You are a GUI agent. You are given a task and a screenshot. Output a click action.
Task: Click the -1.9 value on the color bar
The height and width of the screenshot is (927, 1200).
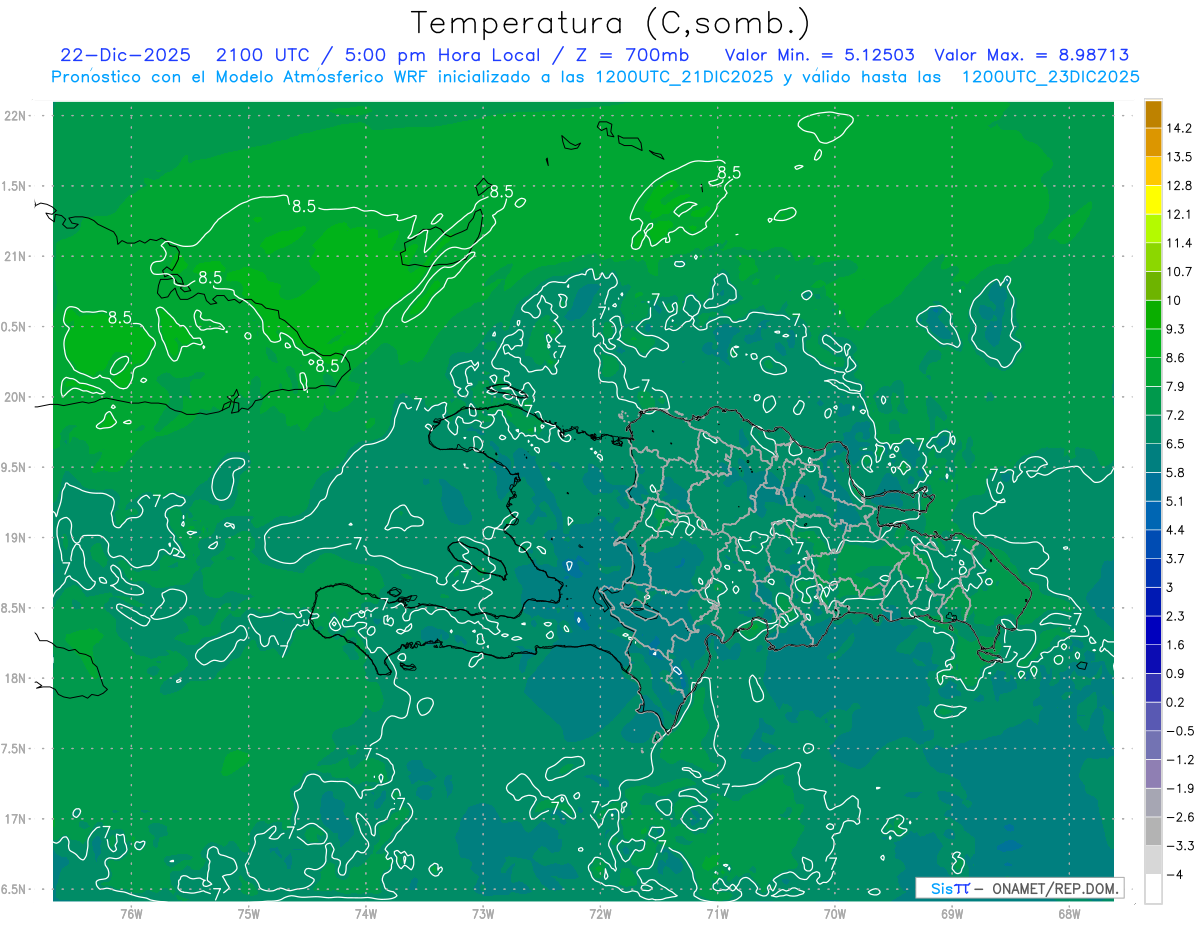tap(1179, 788)
